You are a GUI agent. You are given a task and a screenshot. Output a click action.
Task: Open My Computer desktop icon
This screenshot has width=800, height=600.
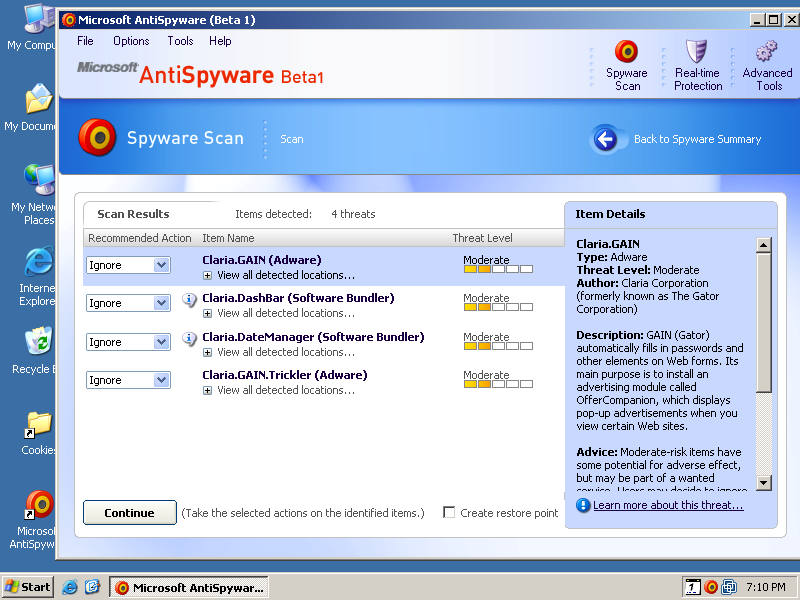(38, 20)
